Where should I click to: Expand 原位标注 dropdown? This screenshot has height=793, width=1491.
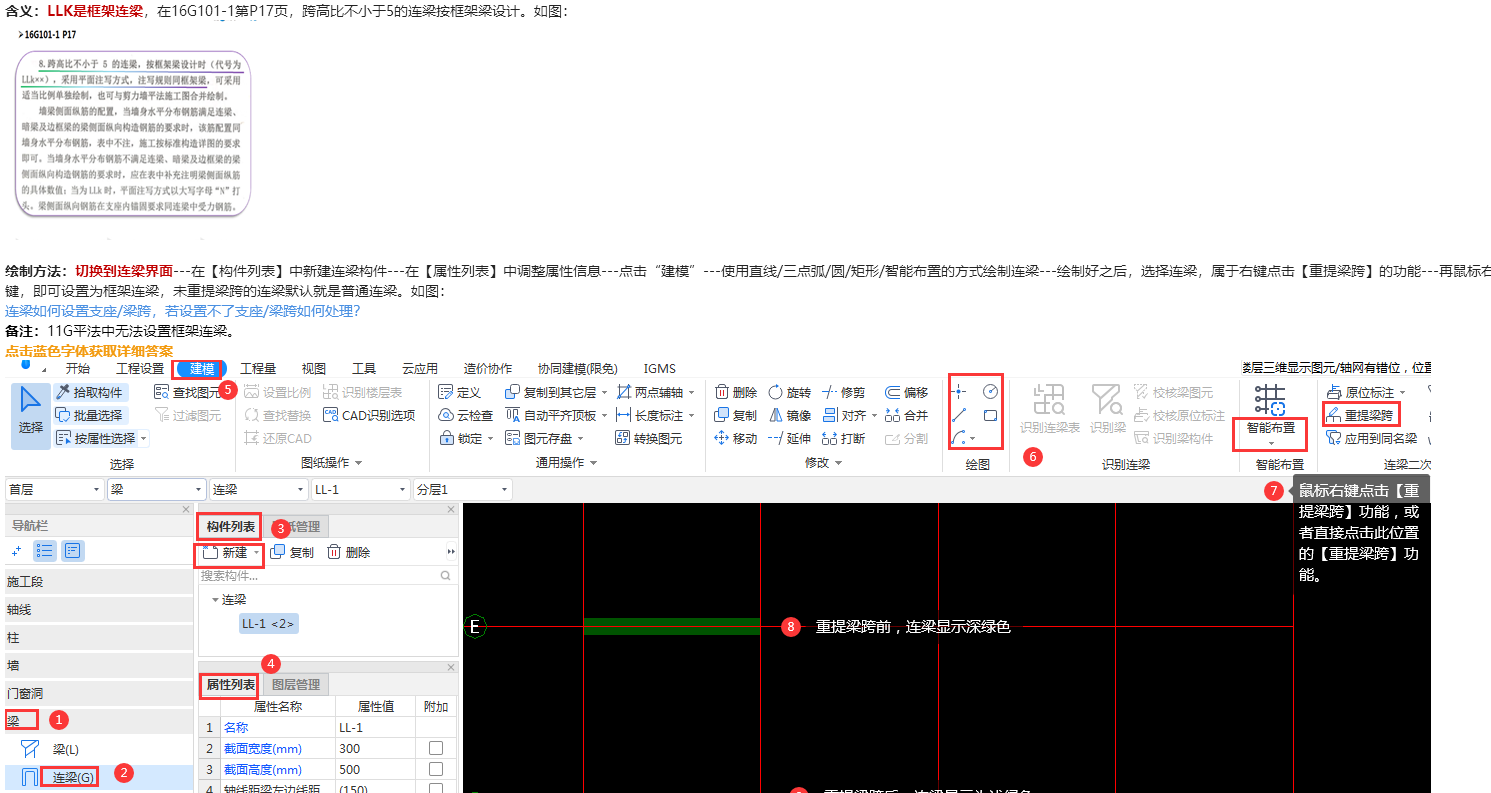1402,392
